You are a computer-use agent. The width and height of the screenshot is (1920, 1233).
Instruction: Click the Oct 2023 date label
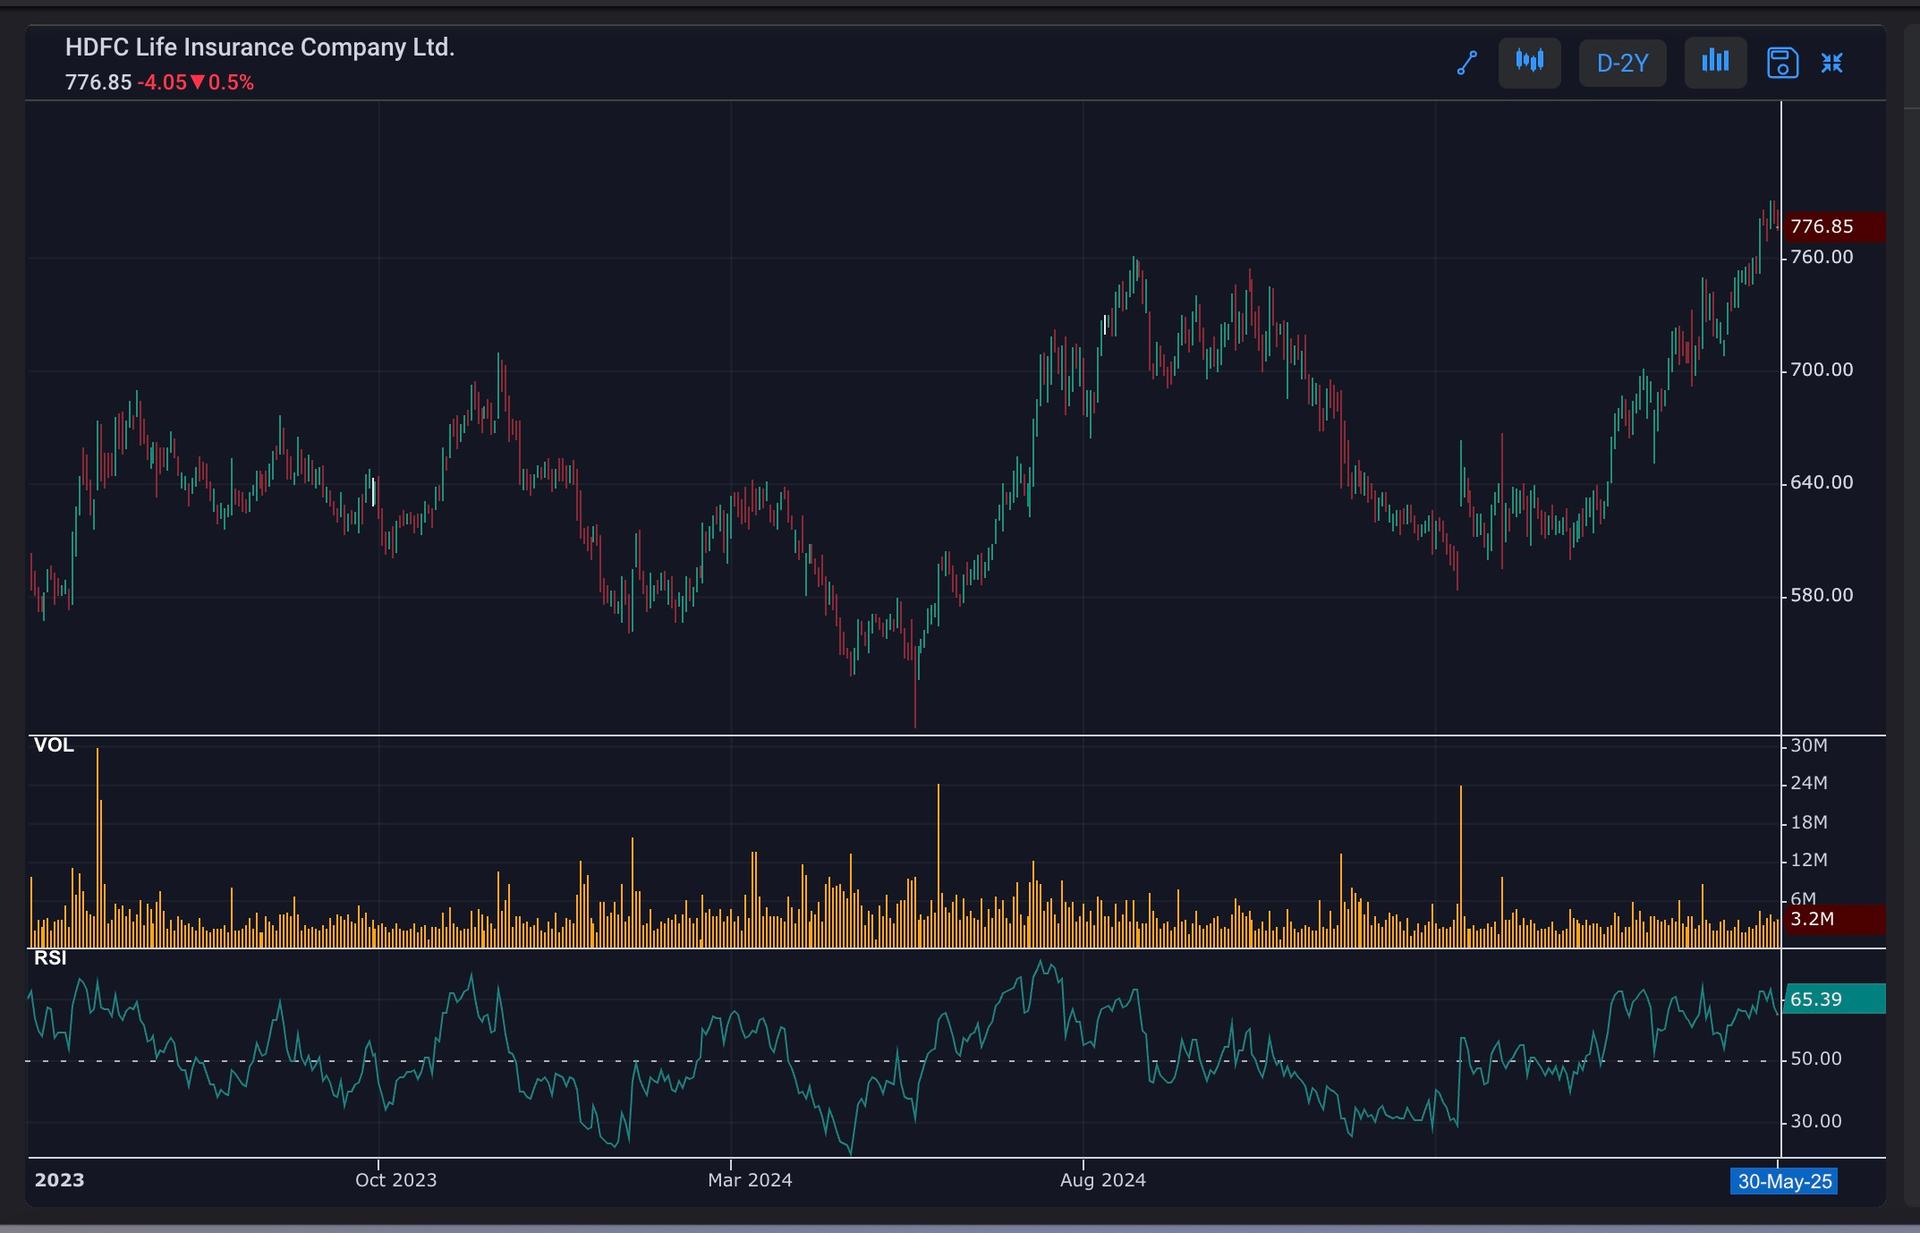396,1180
